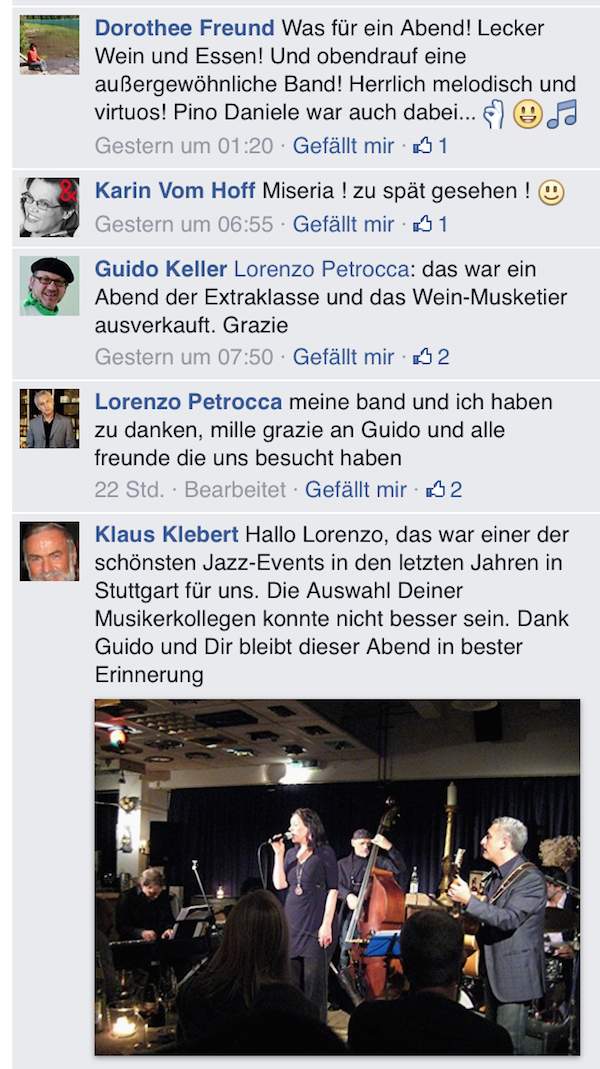Click thumbs-up count on Dorothee Freund's comment
600x1069 pixels.
click(x=430, y=145)
